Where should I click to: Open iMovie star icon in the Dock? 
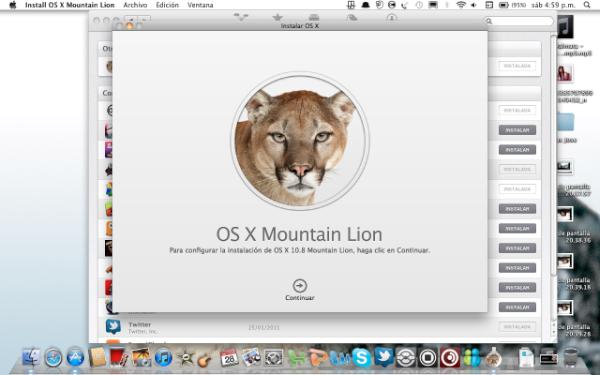tap(186, 358)
